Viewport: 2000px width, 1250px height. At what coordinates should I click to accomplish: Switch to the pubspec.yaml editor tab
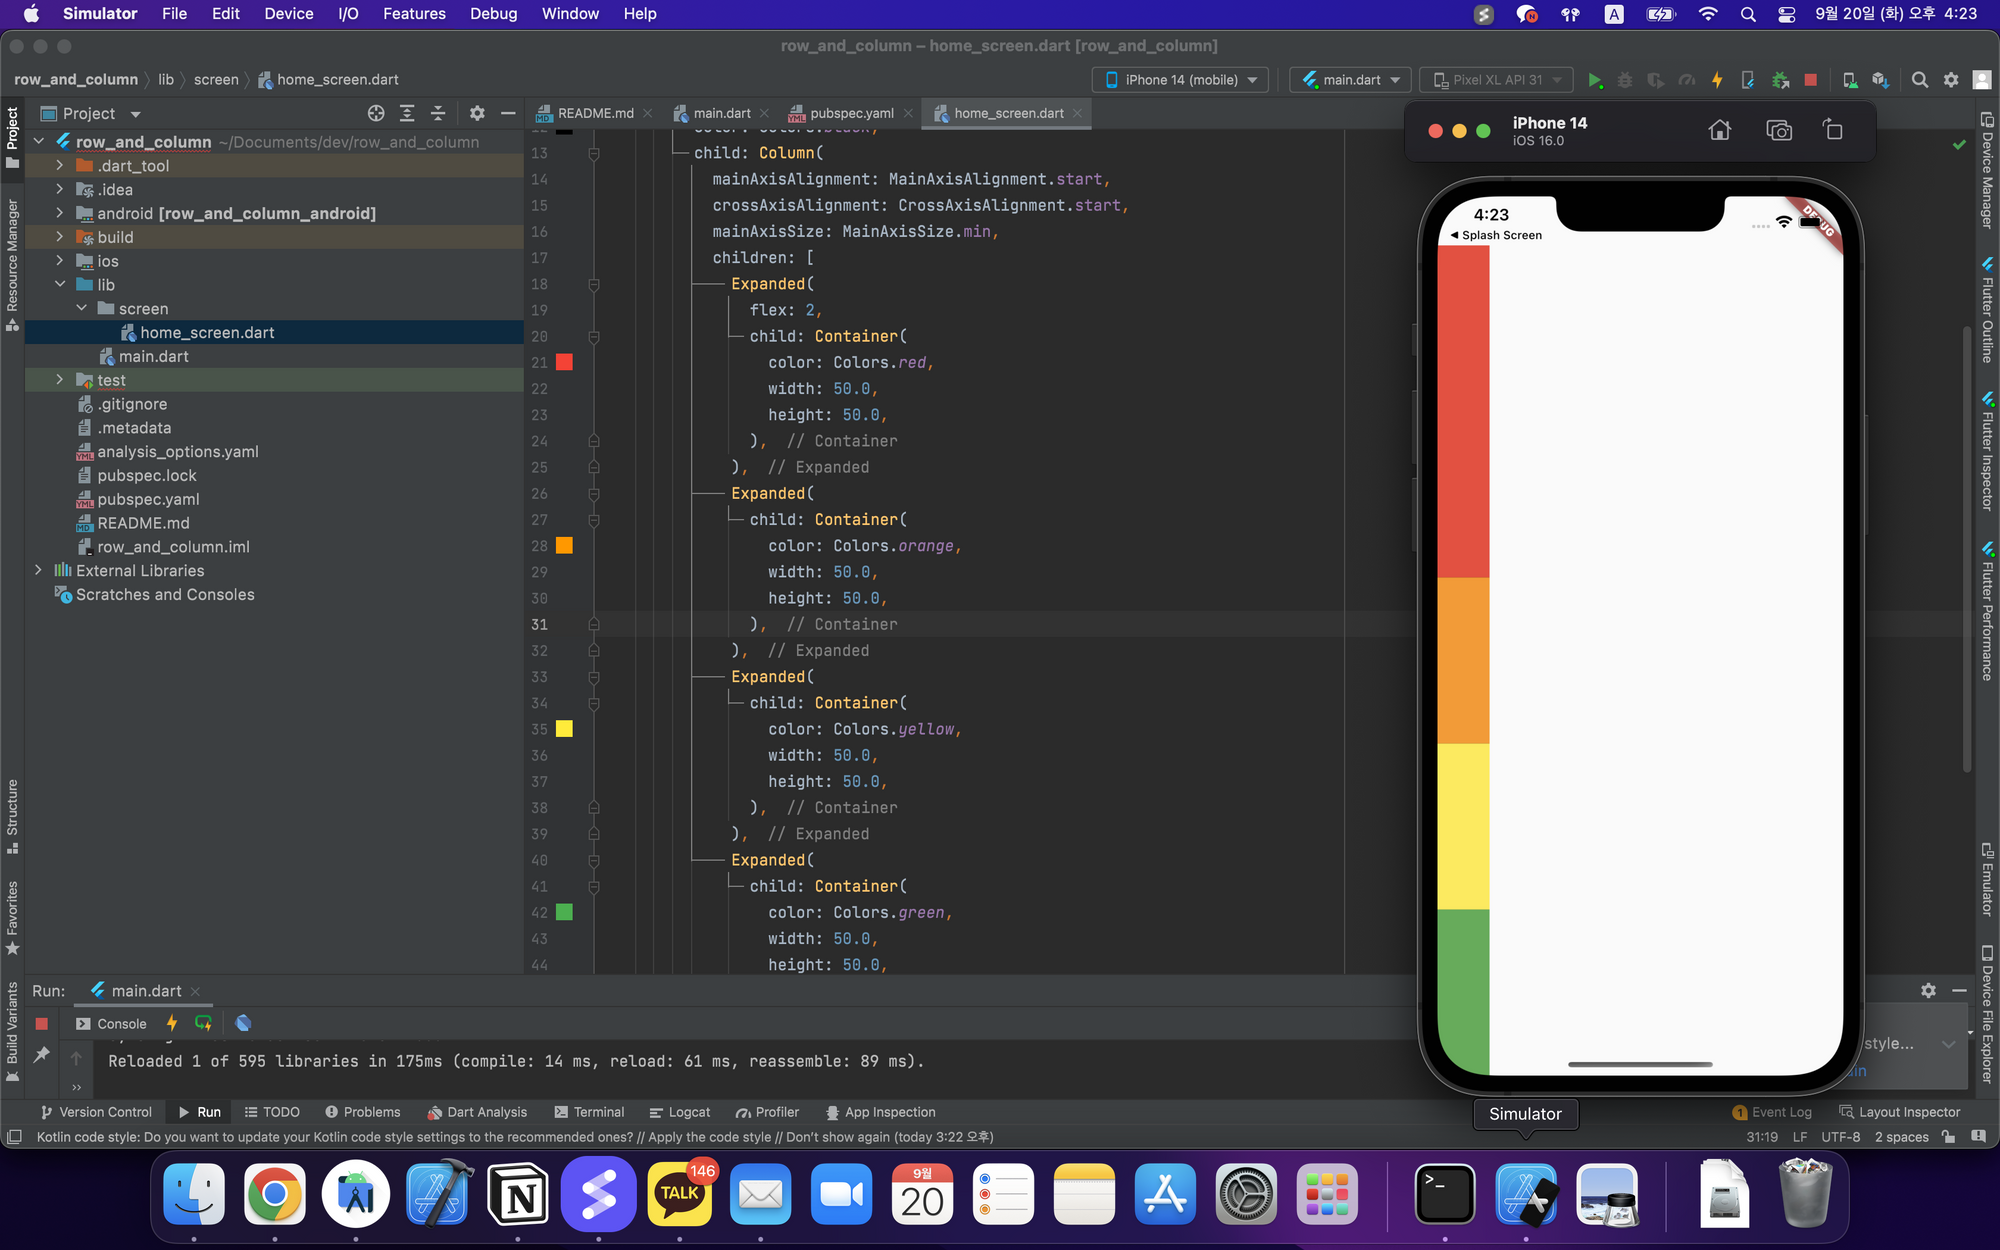[851, 113]
